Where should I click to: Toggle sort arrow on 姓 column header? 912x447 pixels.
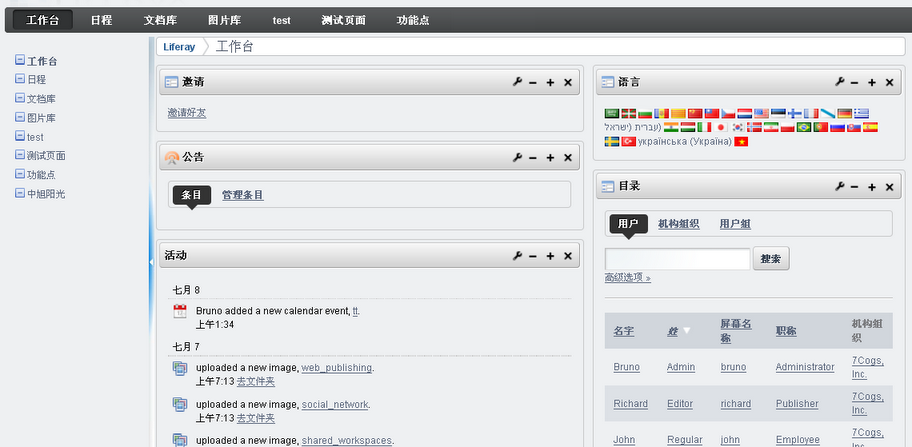coord(686,331)
